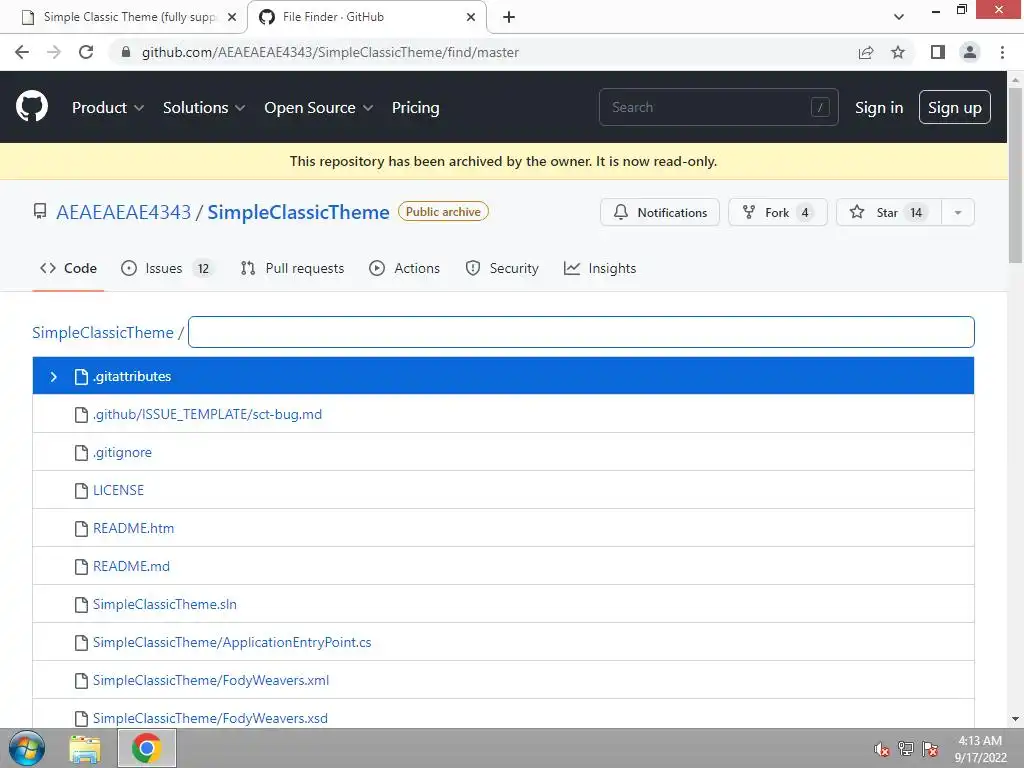1024x768 pixels.
Task: Click file icon beside FodyWeavers.xml
Action: (x=81, y=680)
